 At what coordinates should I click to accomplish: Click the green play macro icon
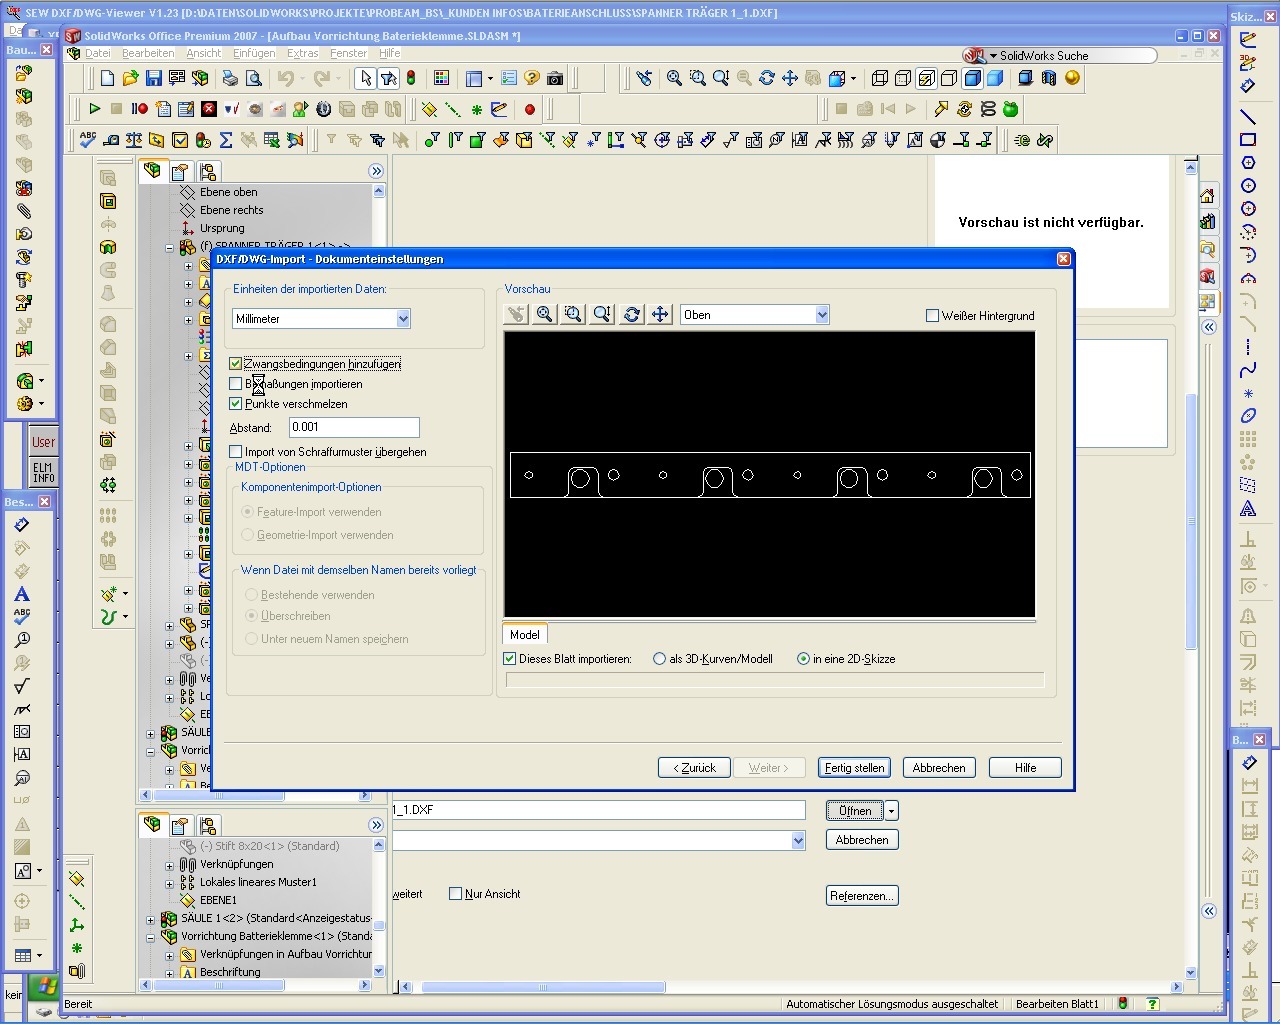click(95, 109)
